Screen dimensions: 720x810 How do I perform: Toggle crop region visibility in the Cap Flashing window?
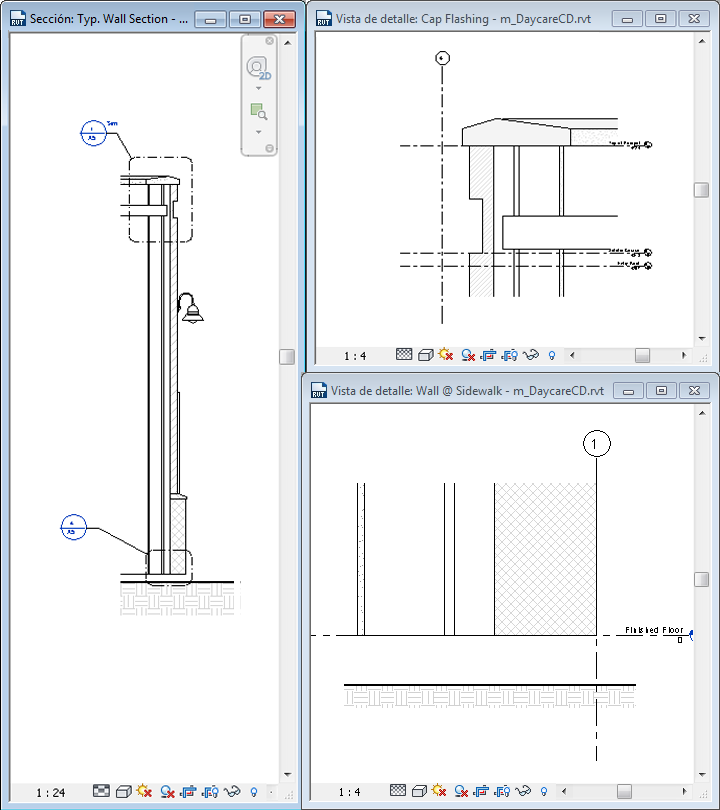(x=510, y=355)
